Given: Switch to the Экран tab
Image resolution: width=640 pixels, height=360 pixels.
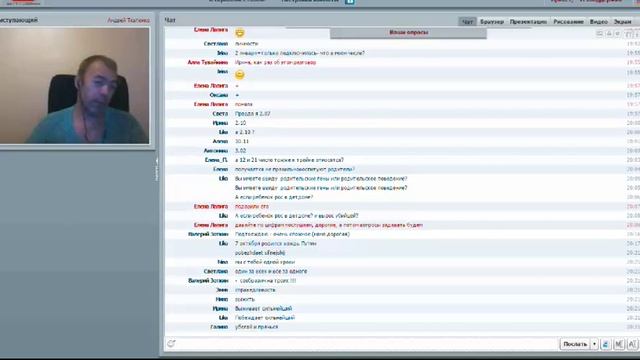Looking at the screenshot, I should (623, 22).
